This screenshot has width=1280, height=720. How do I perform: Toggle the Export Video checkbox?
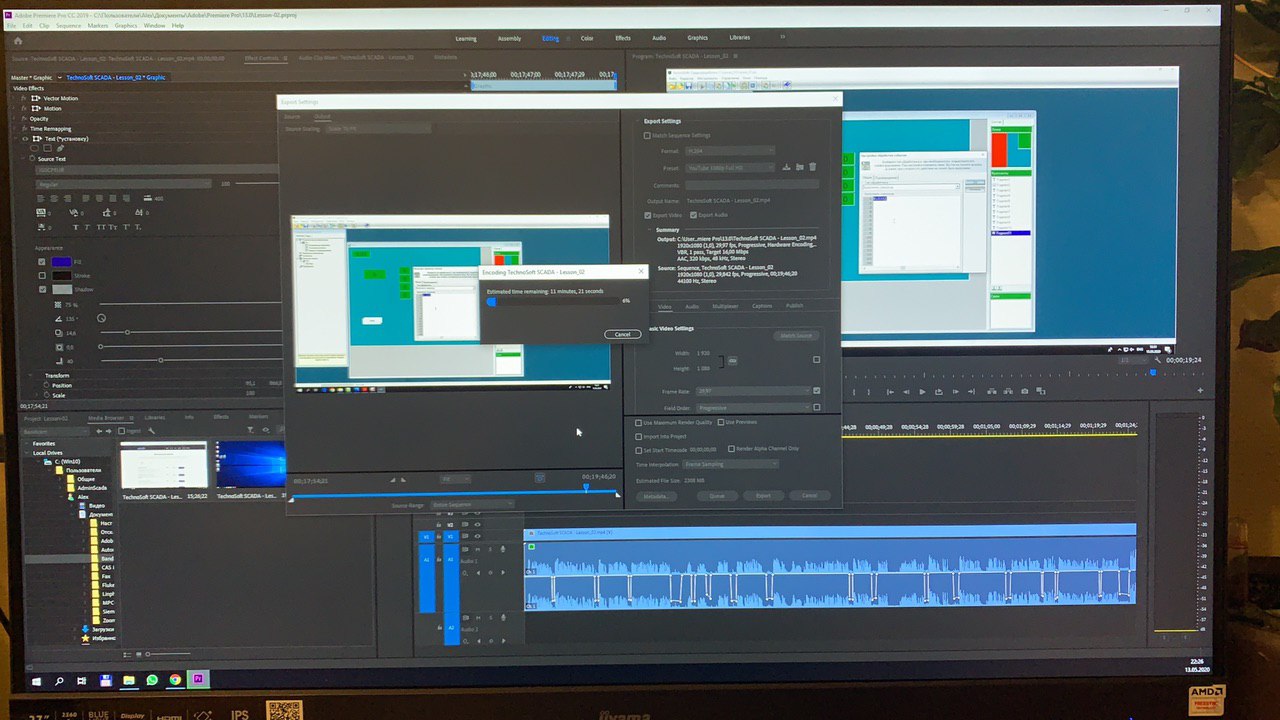pyautogui.click(x=648, y=215)
